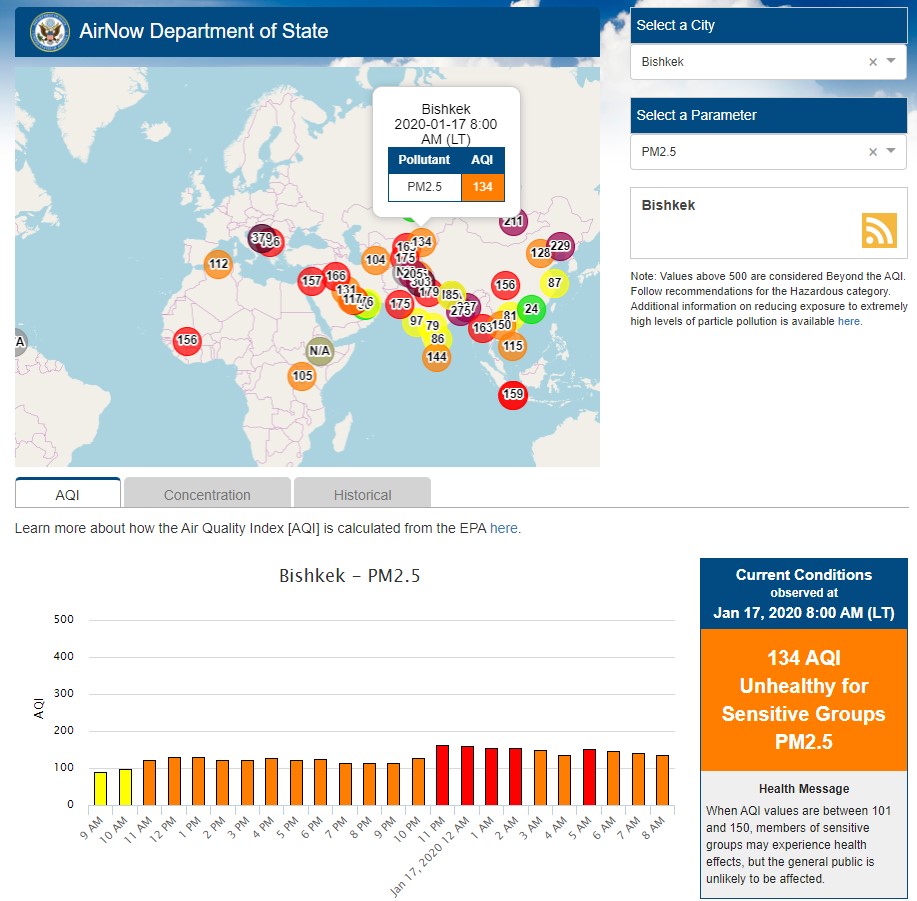
Task: Click the 9 AM yellow chart bar
Action: click(100, 788)
